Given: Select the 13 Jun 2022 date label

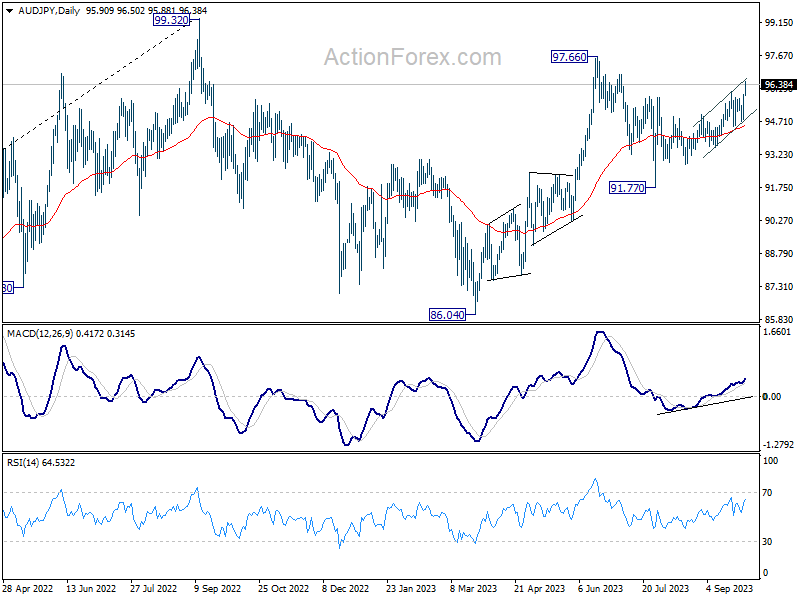Looking at the screenshot, I should coord(91,589).
